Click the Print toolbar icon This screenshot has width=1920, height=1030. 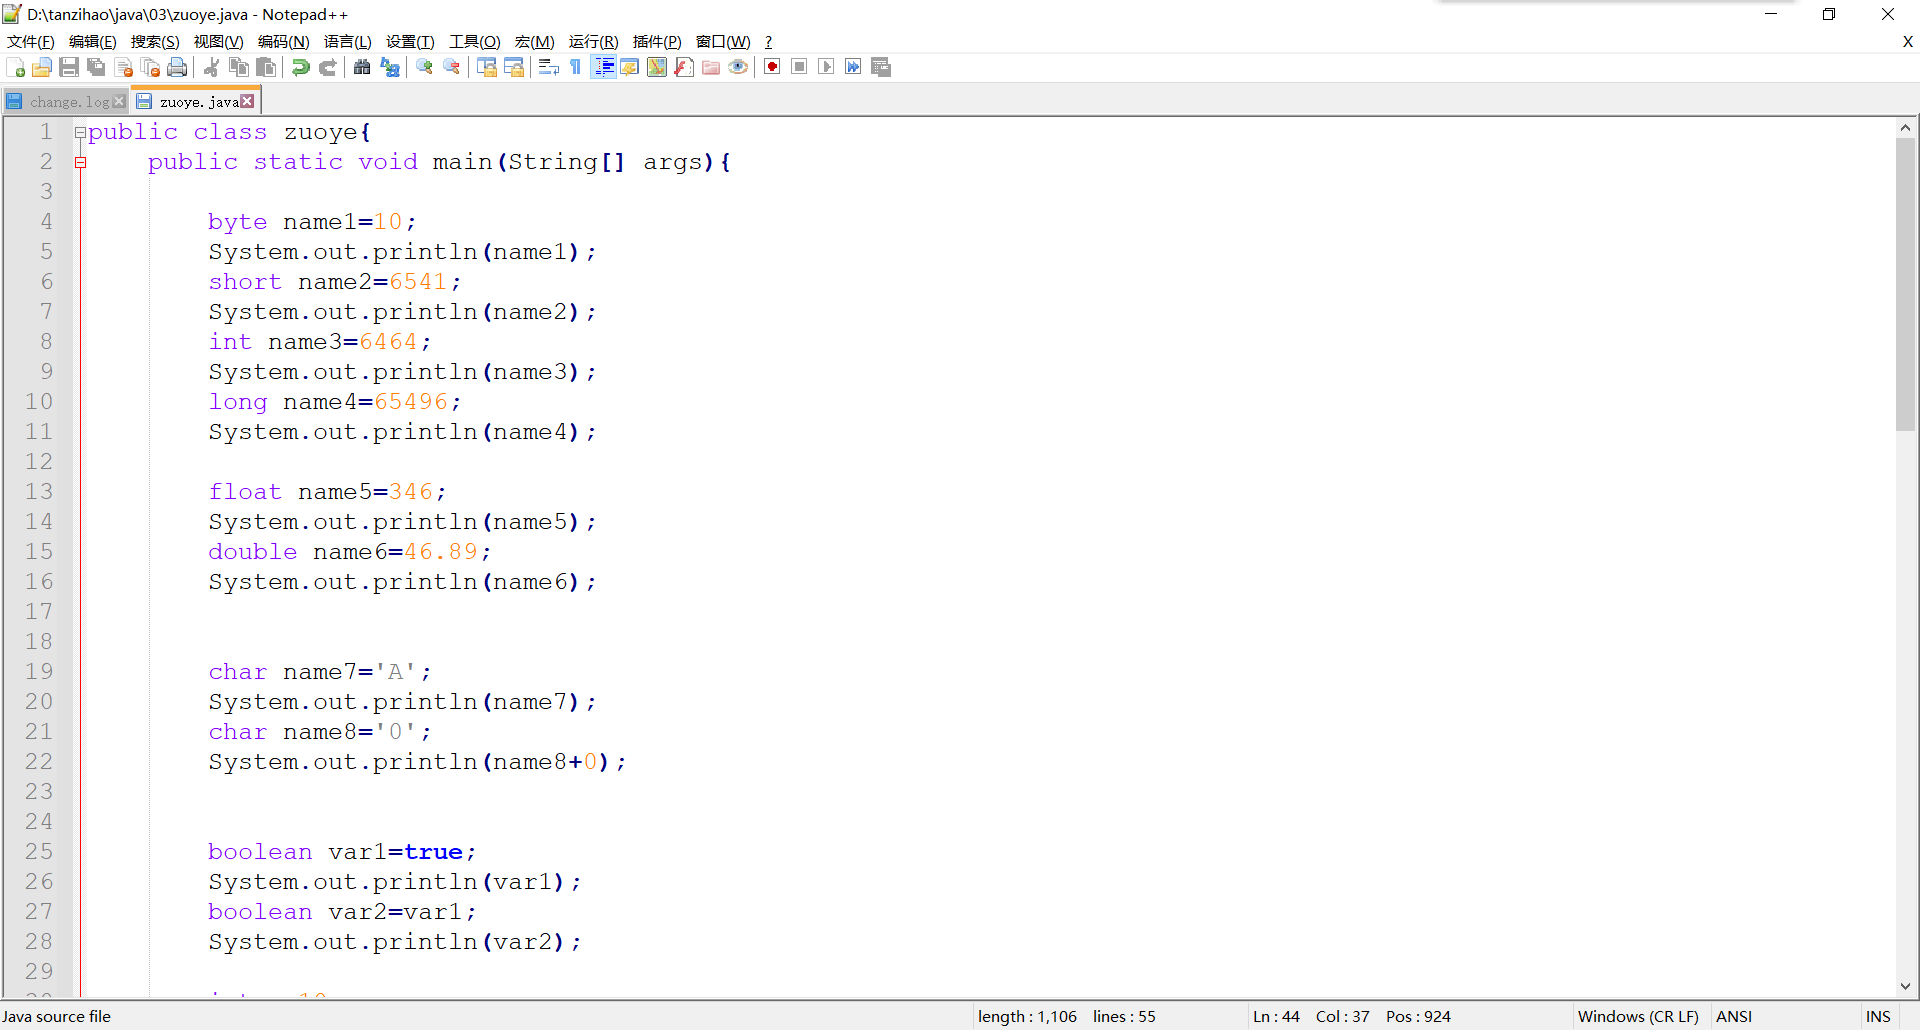pyautogui.click(x=177, y=67)
